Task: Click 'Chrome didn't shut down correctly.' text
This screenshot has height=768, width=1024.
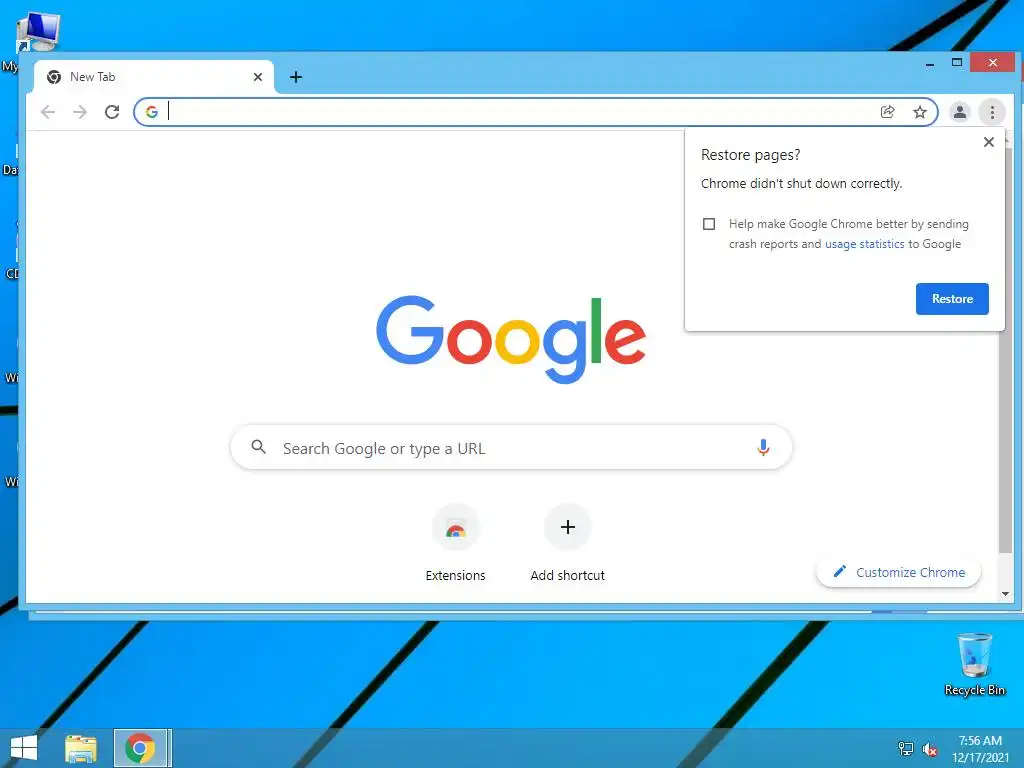Action: 801,184
